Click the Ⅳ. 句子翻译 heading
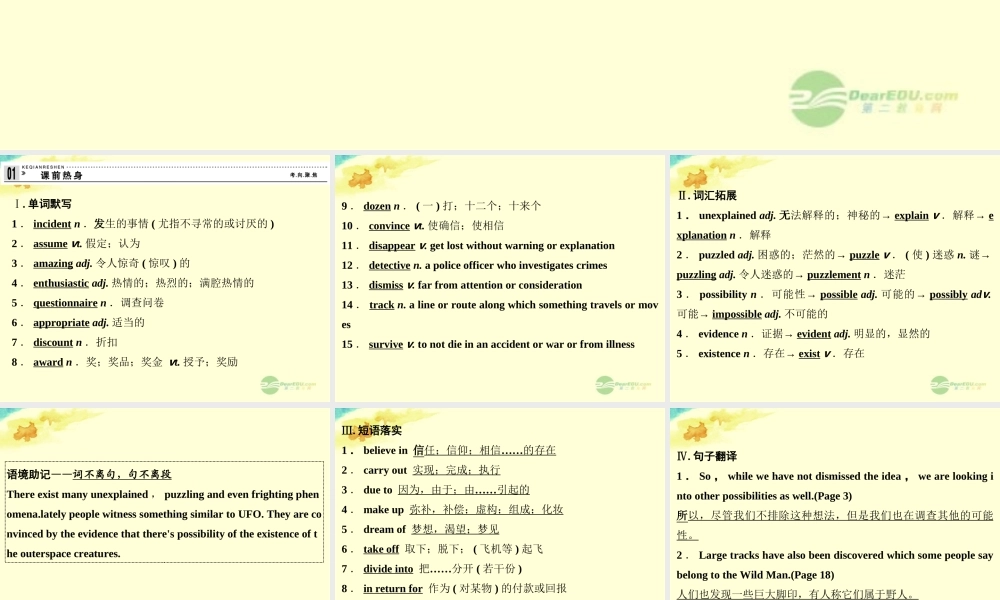 coord(707,456)
